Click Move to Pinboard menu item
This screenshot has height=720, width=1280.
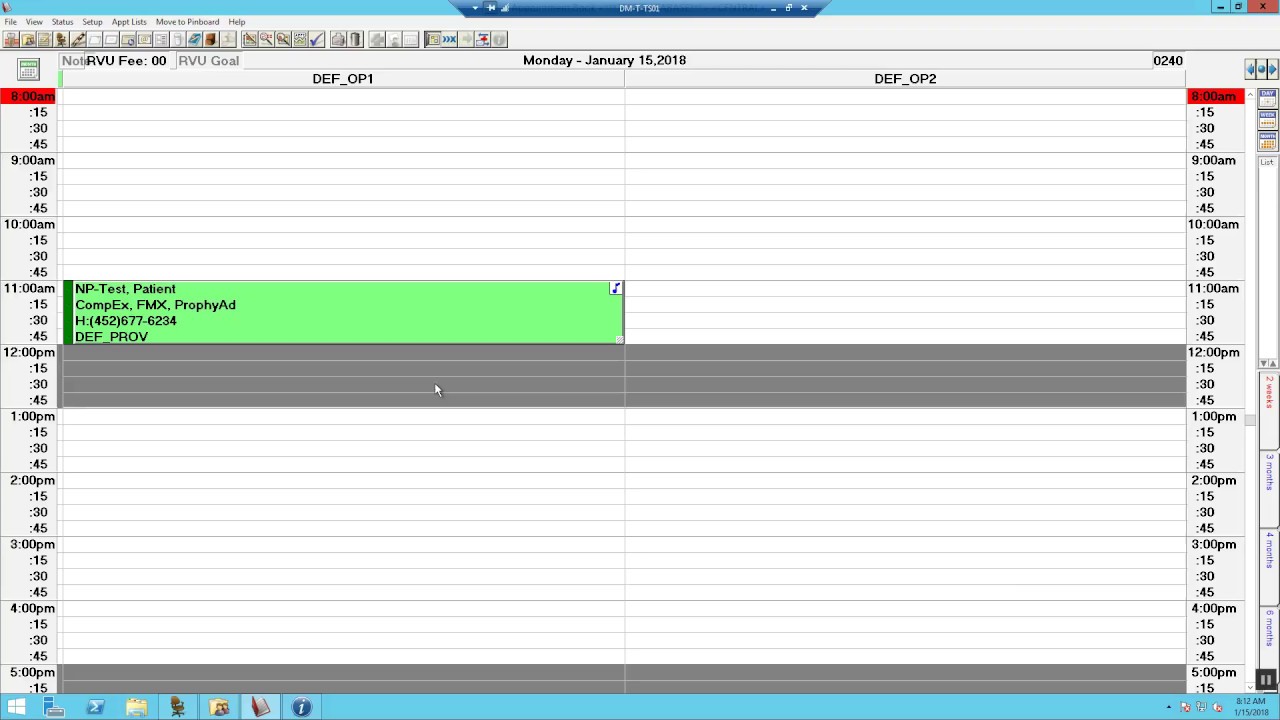click(187, 21)
